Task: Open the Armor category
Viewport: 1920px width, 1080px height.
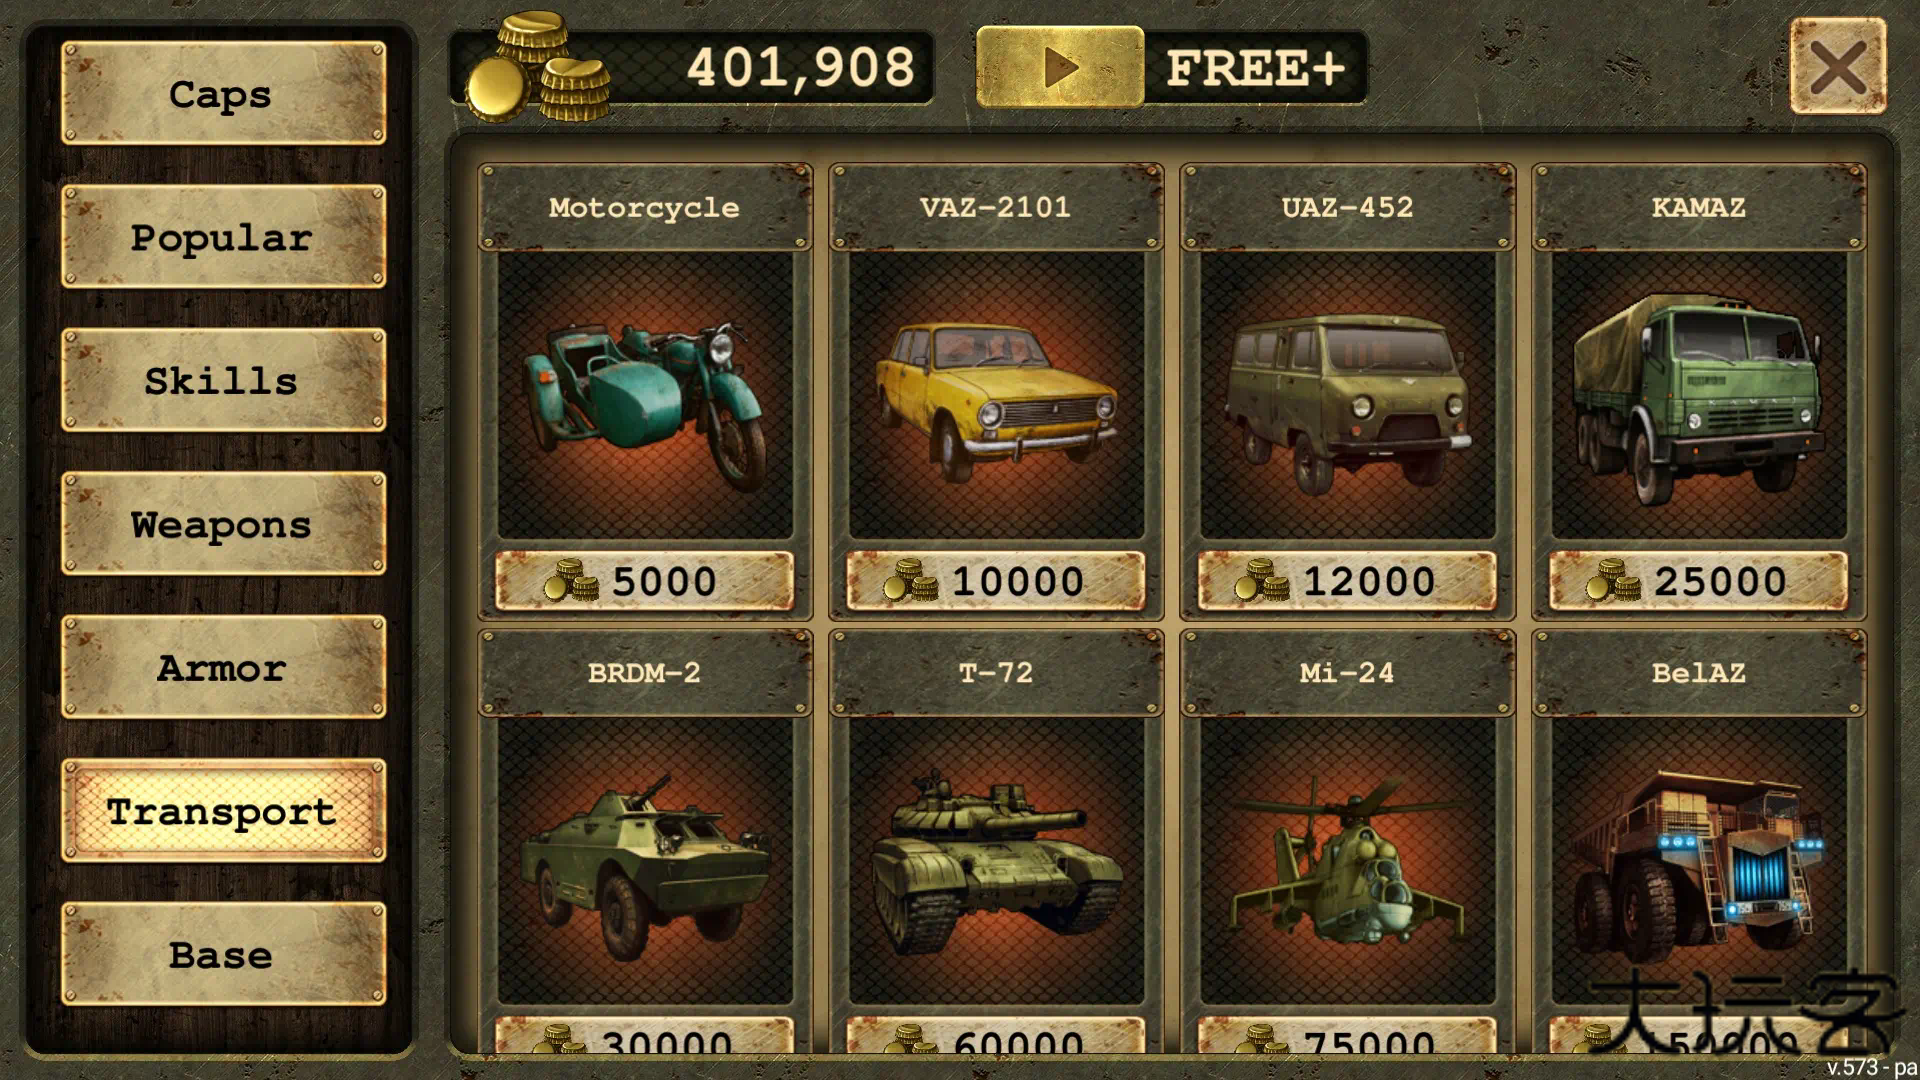Action: (x=223, y=667)
